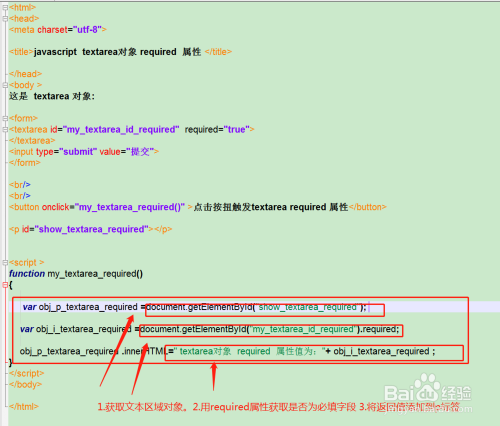Click the .required; property at line end
The width and height of the screenshot is (500, 426).
380,329
